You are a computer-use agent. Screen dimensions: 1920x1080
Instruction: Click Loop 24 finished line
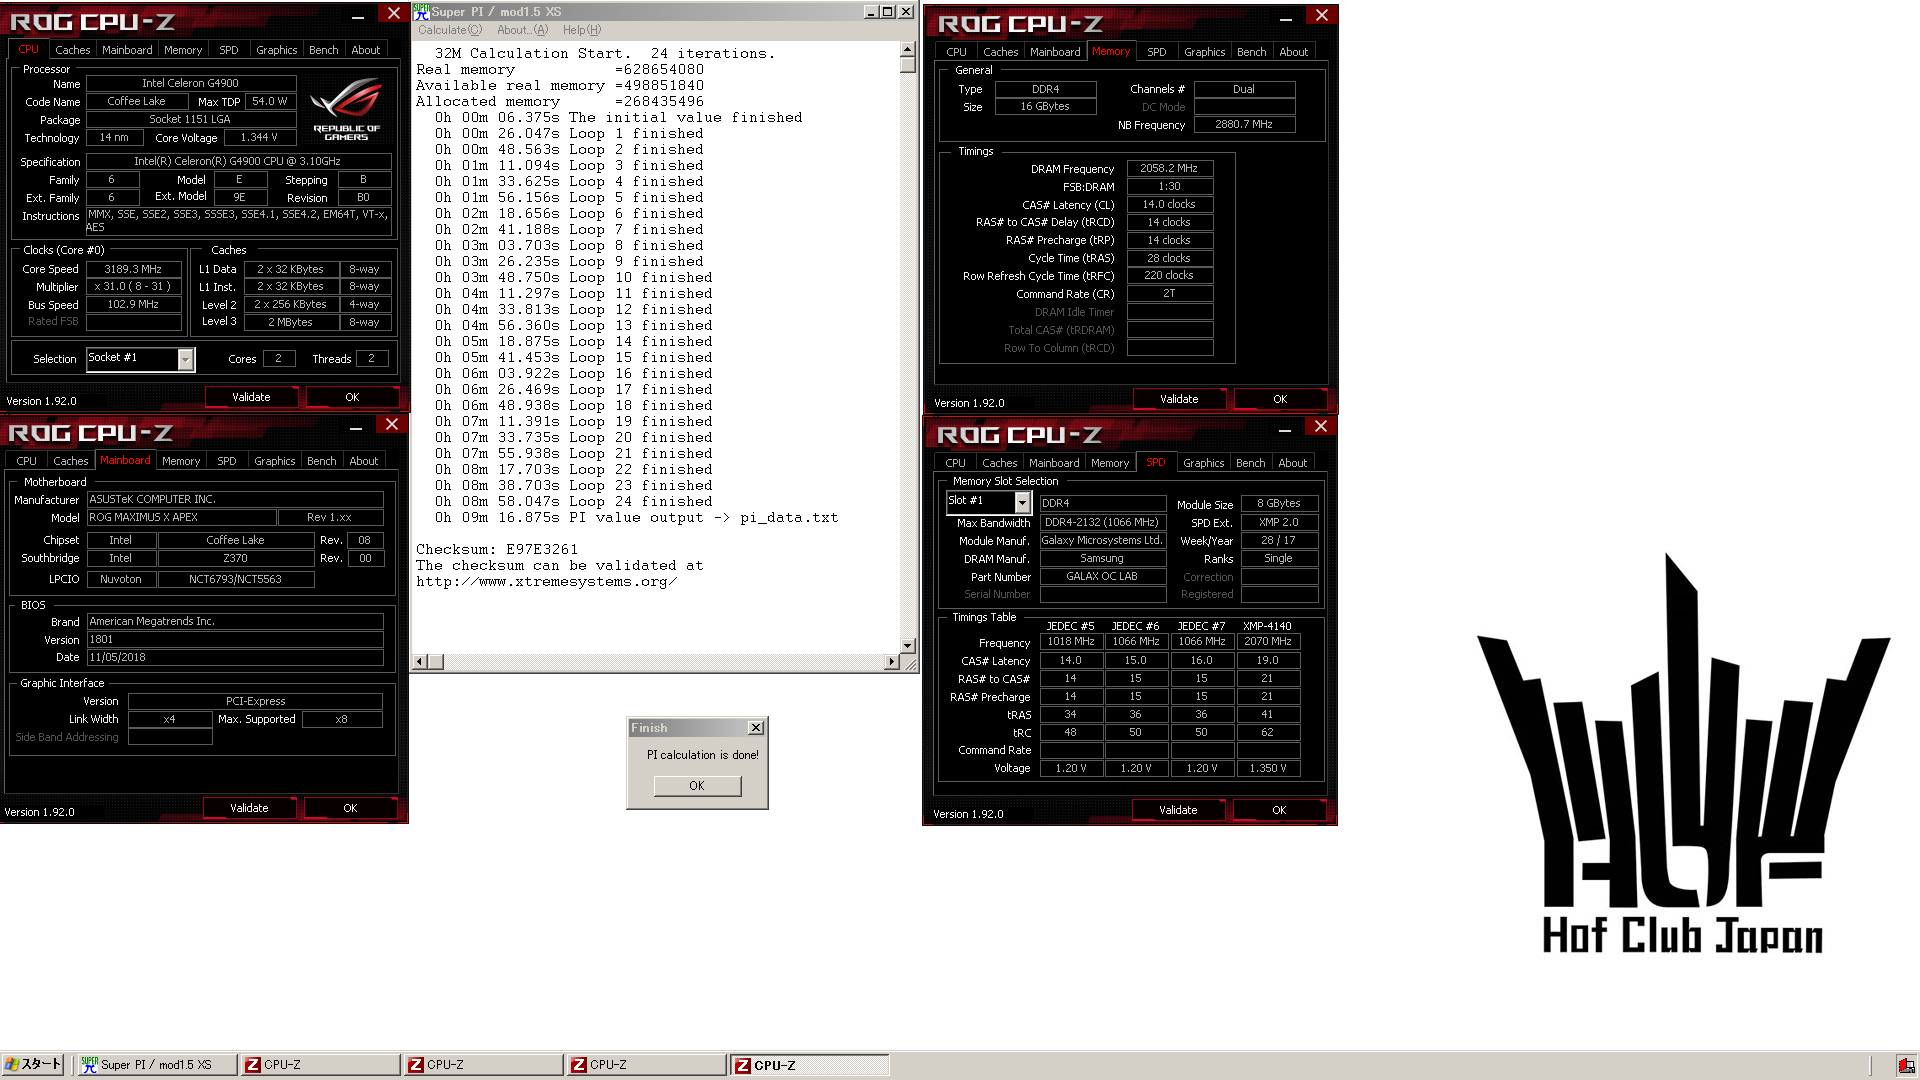[x=574, y=501]
